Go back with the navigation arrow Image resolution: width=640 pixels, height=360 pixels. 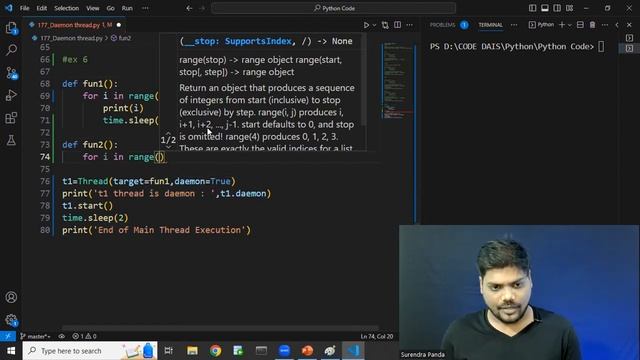pyautogui.click(x=189, y=8)
